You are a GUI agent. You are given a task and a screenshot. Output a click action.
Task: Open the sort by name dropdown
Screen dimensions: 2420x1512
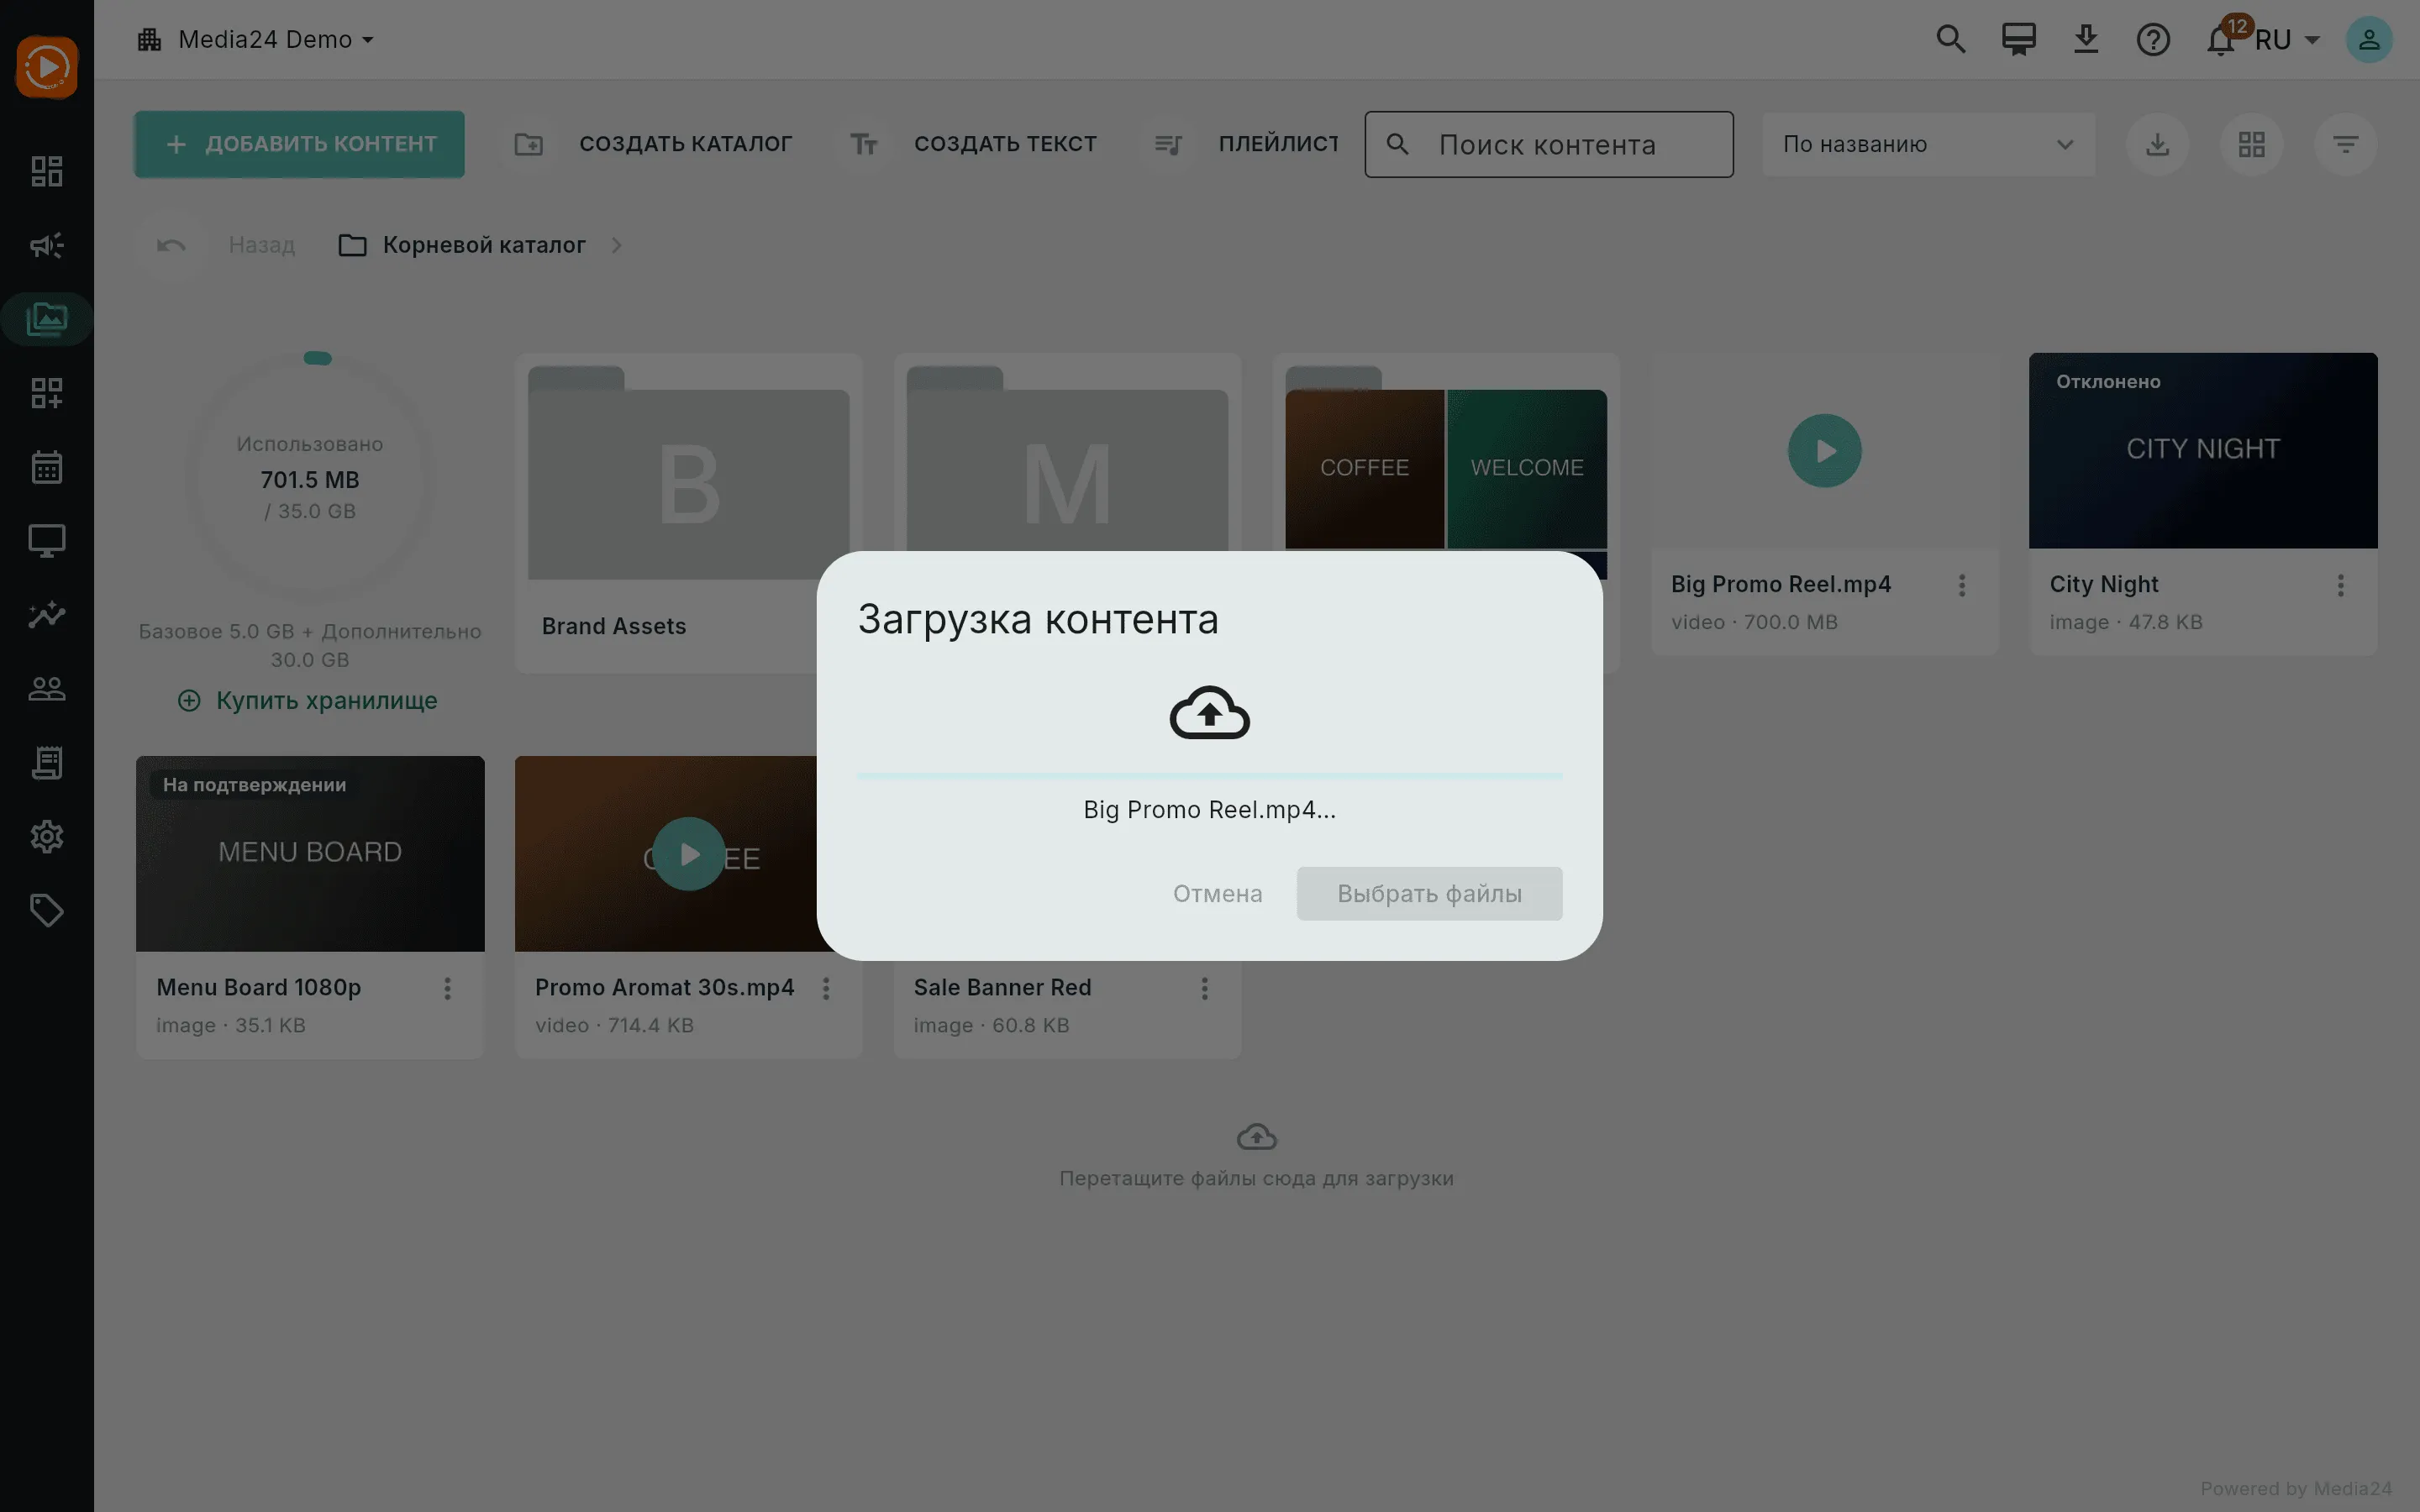(x=1928, y=144)
